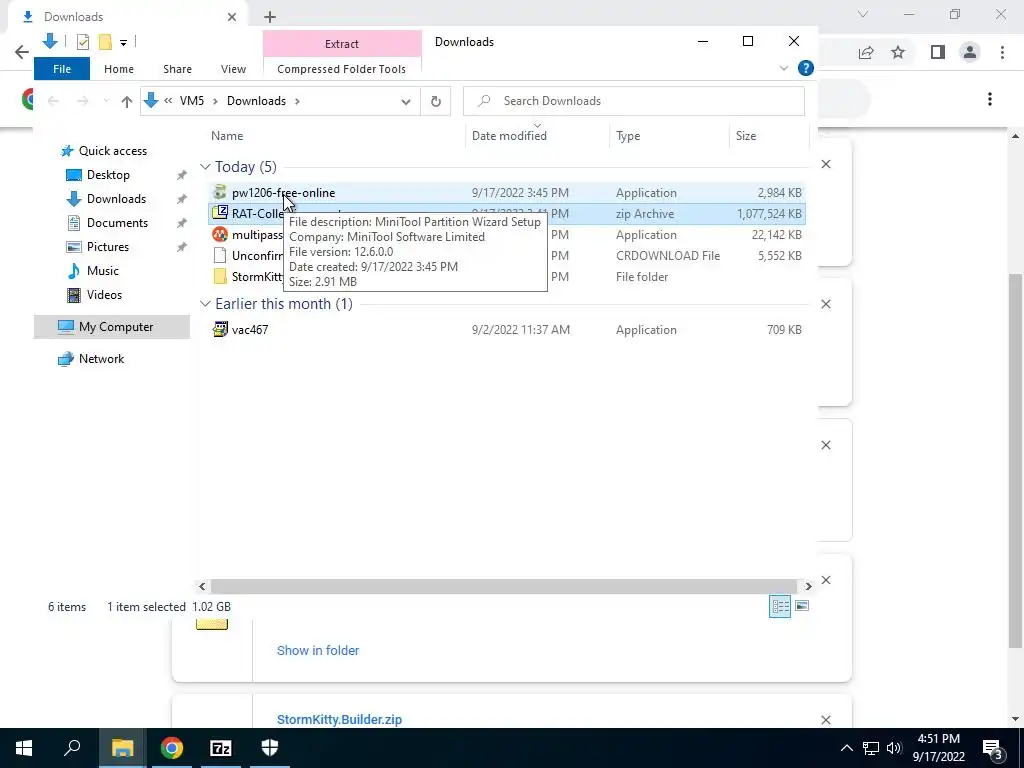
Task: Click the Extract contextual tab
Action: [x=342, y=44]
